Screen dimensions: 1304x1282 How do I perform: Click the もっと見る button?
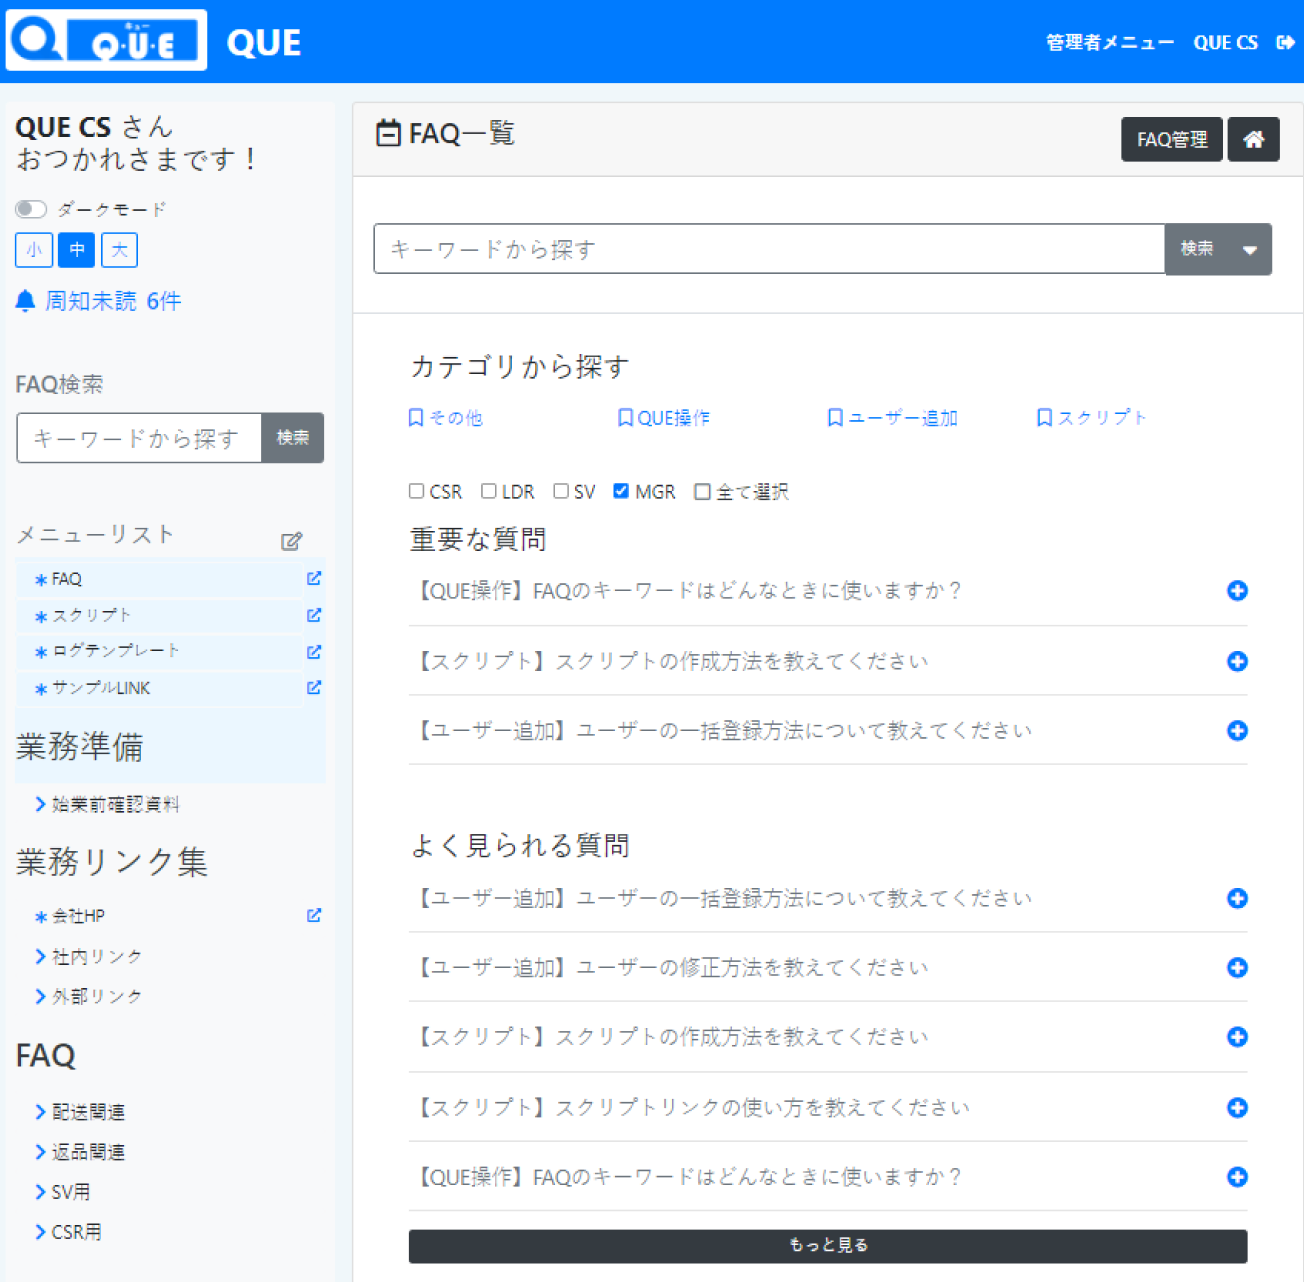(828, 1246)
